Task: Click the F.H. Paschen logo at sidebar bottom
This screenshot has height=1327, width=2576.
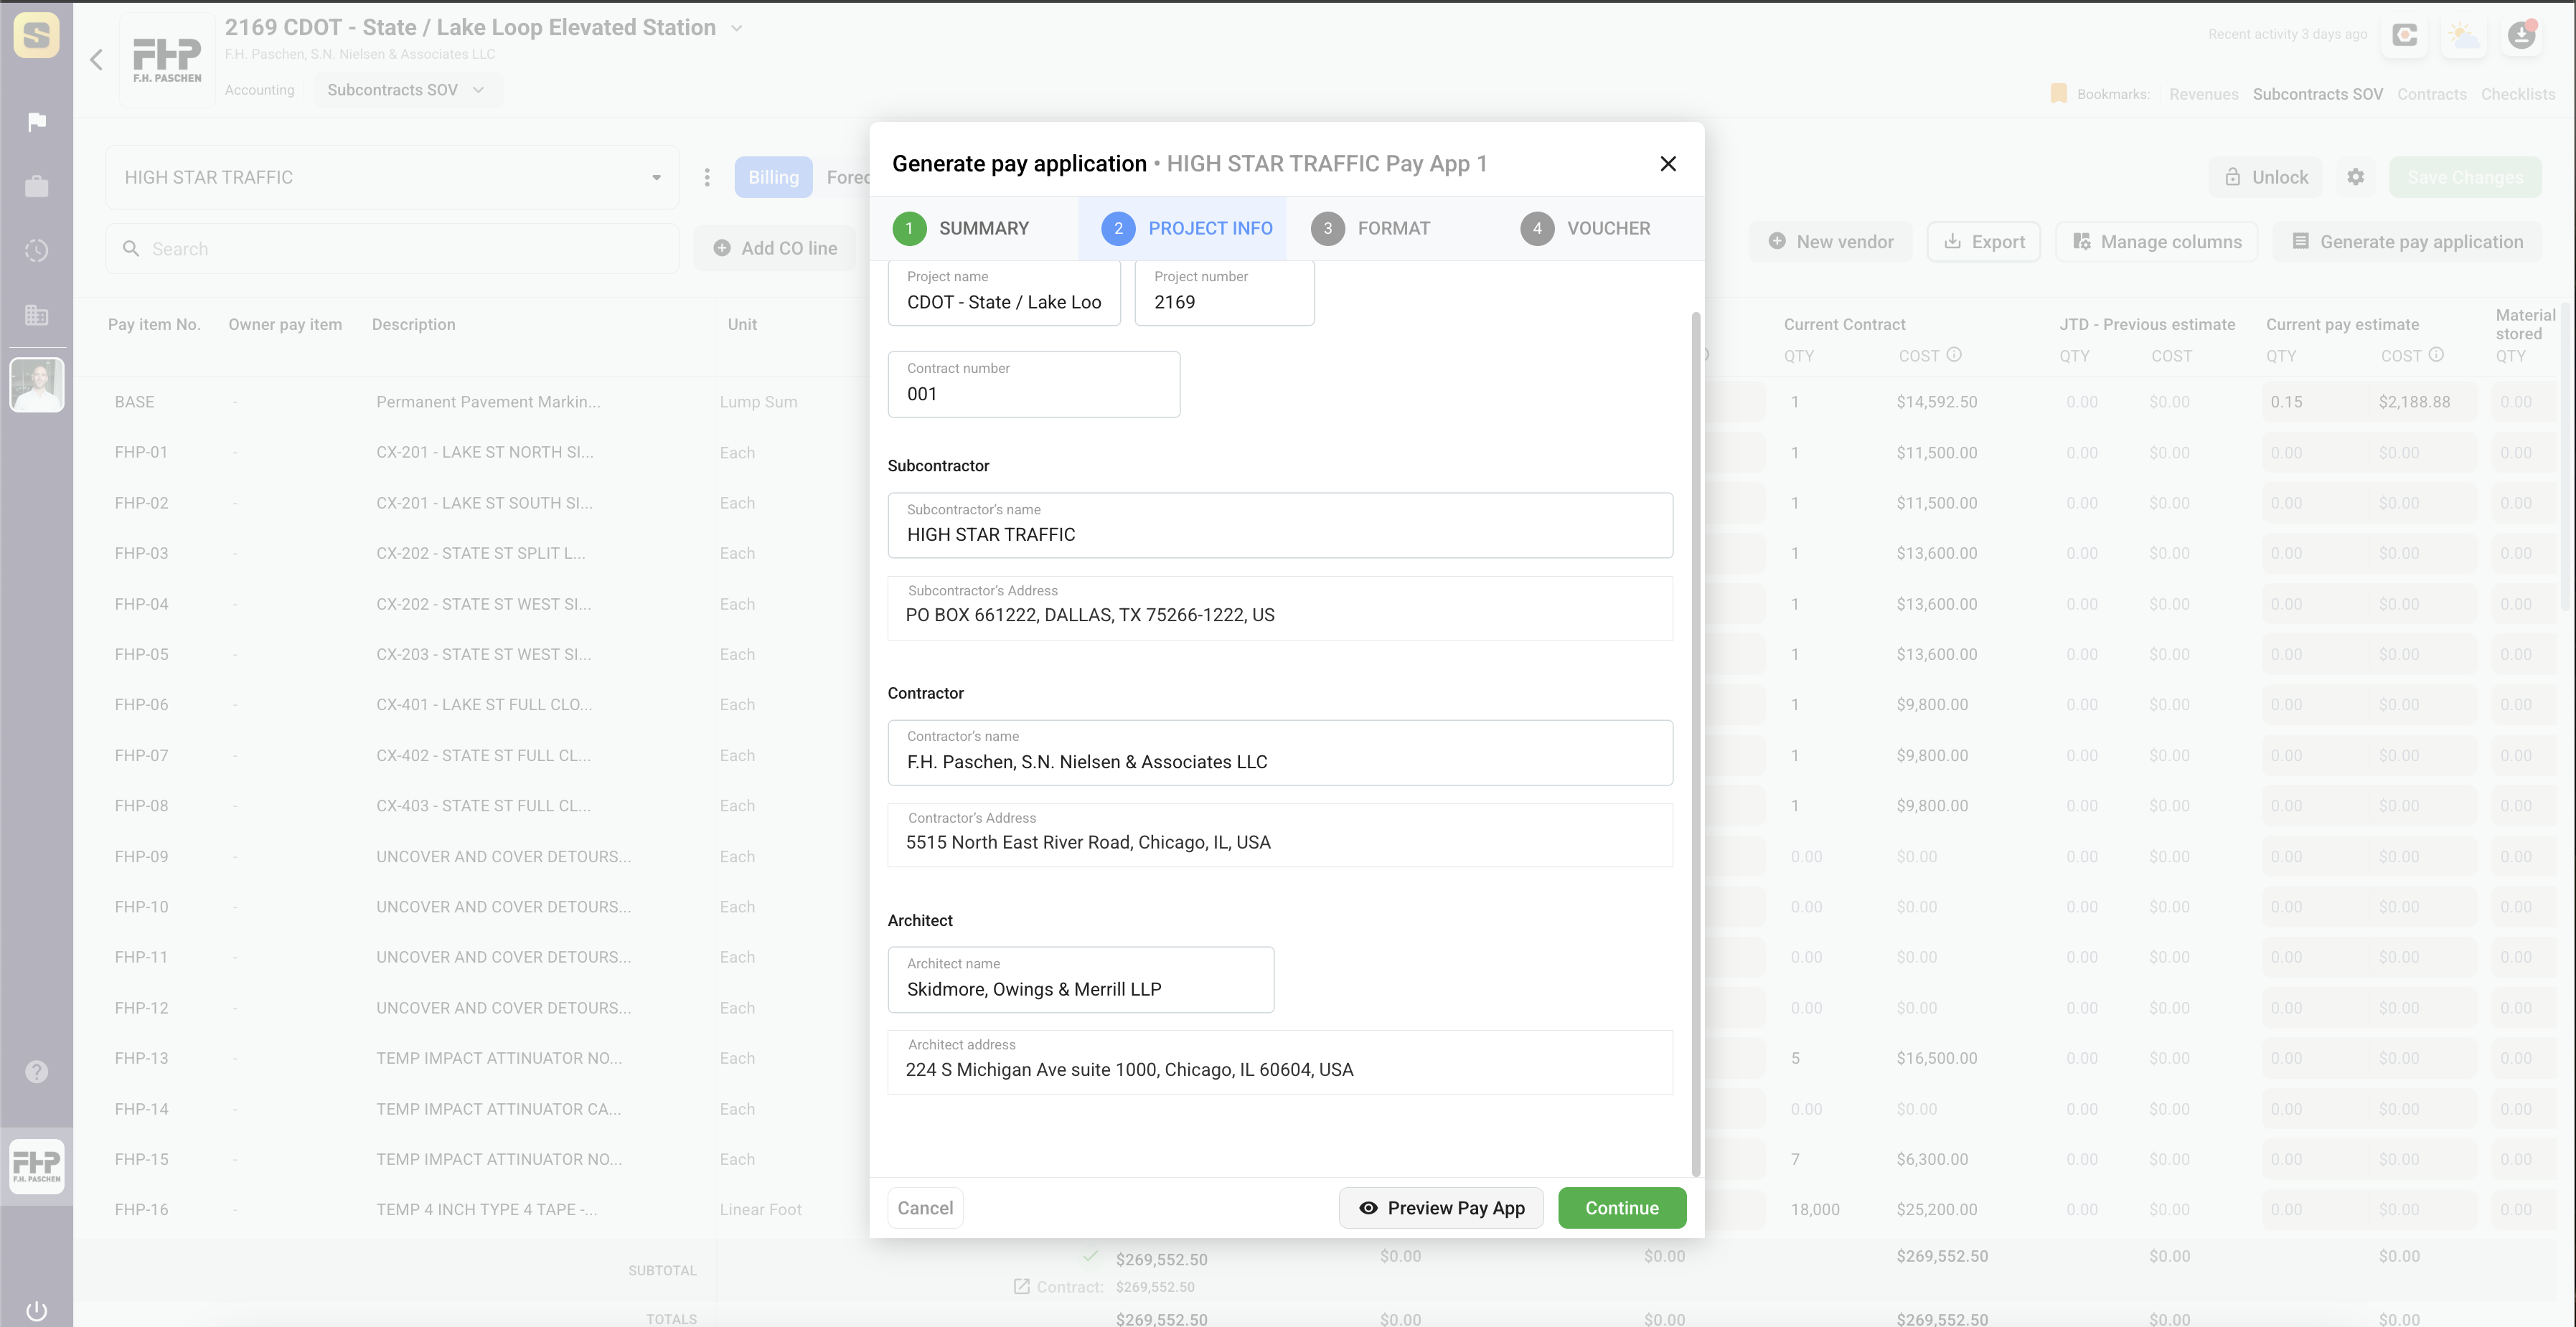Action: [37, 1166]
